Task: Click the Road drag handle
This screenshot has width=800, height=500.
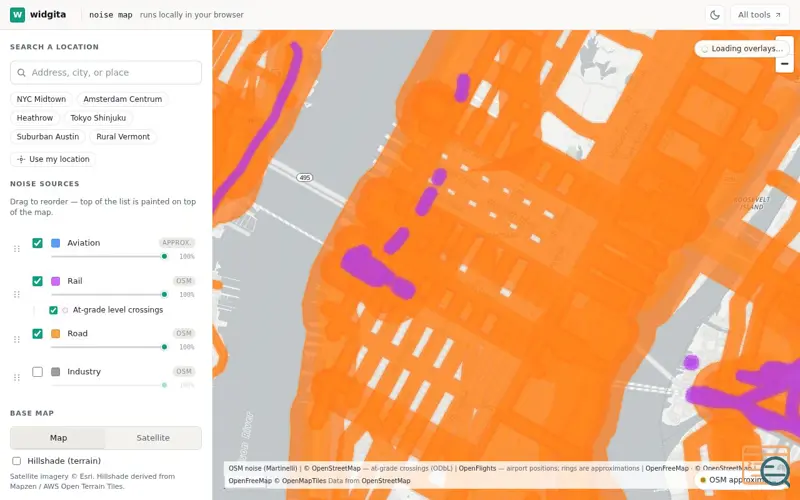Action: click(x=17, y=339)
